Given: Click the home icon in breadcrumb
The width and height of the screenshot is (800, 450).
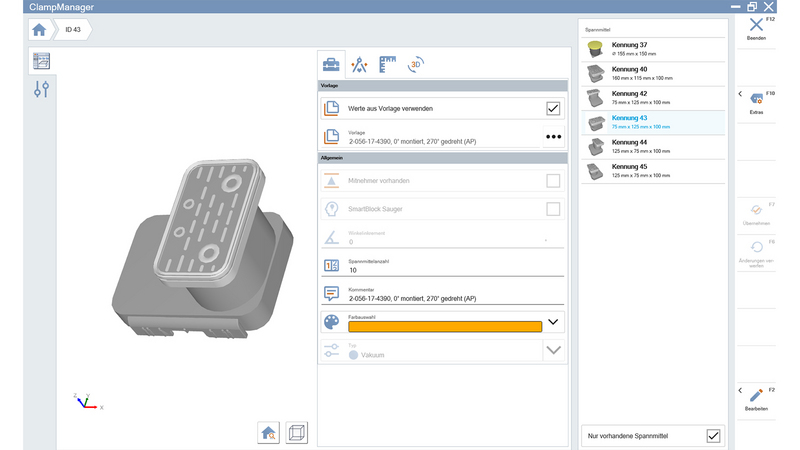Looking at the screenshot, I should click(x=41, y=30).
